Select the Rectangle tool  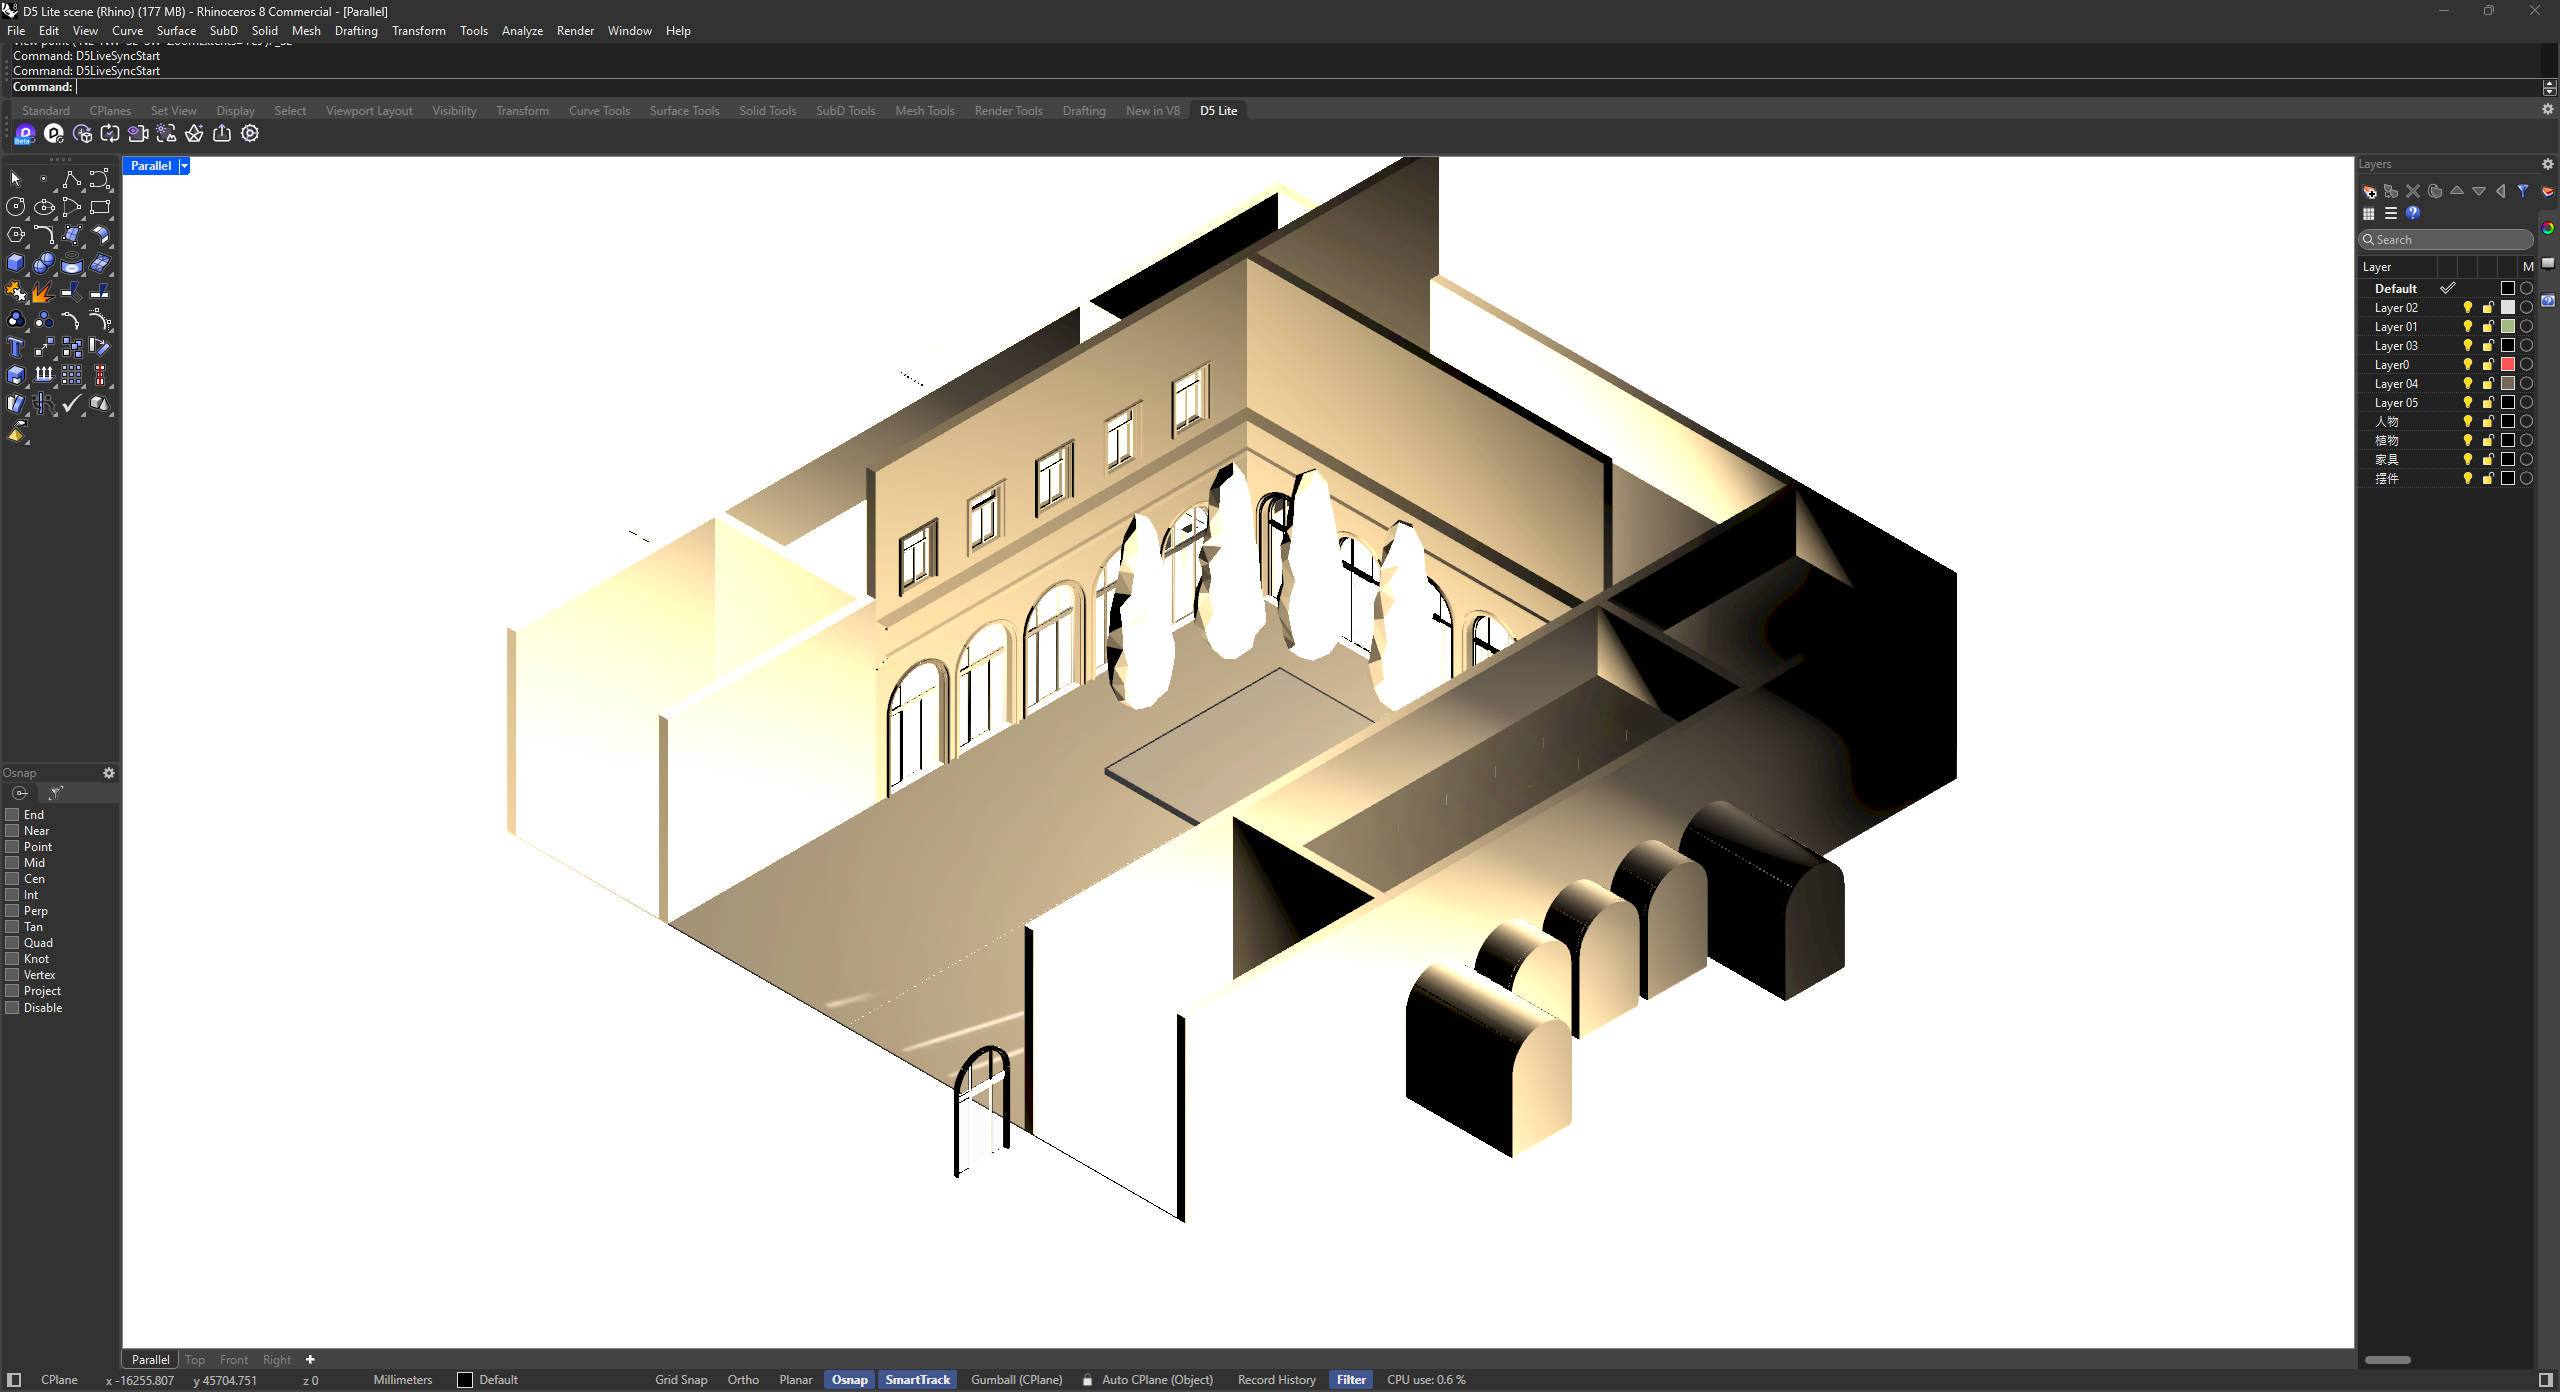tap(100, 208)
